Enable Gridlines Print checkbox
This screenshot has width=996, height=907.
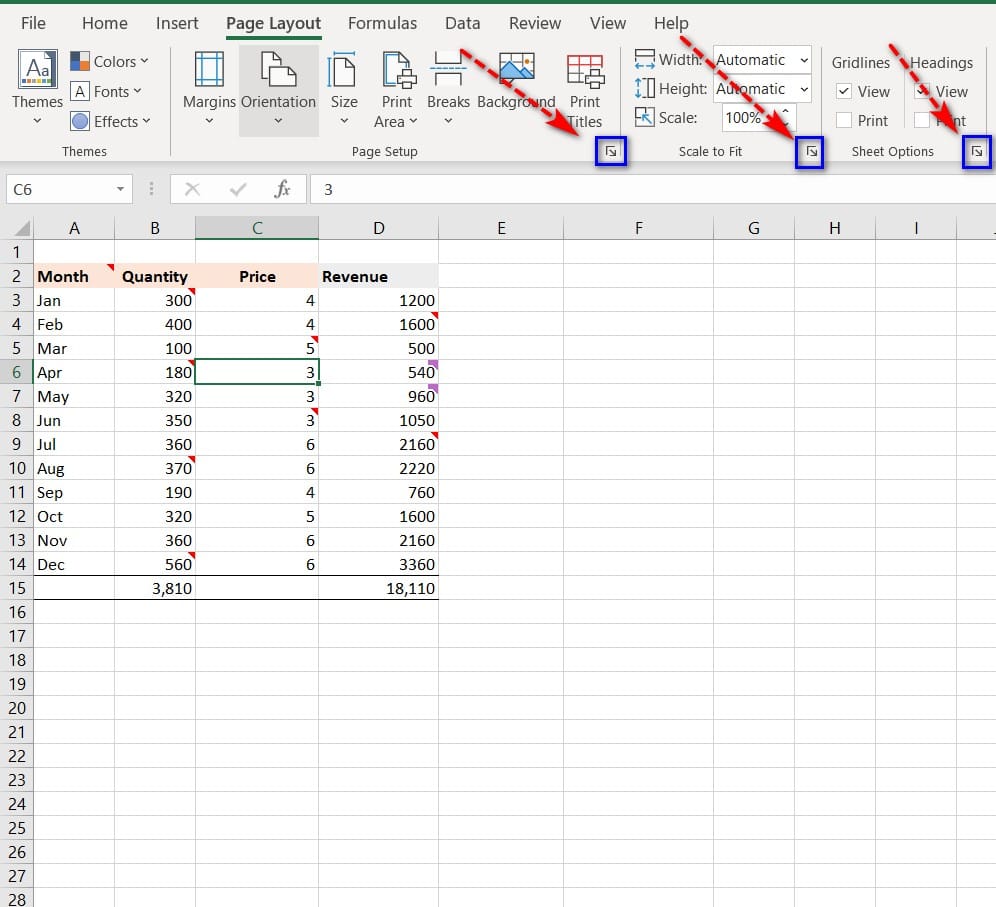click(844, 120)
